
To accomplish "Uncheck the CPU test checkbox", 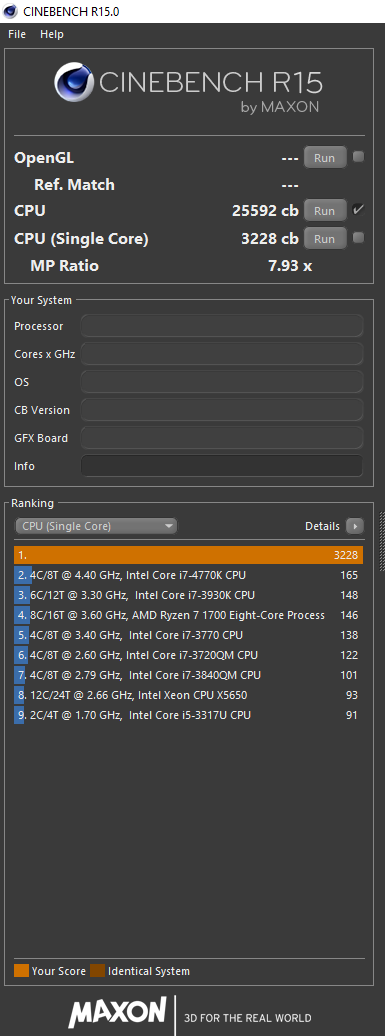I will pyautogui.click(x=358, y=210).
